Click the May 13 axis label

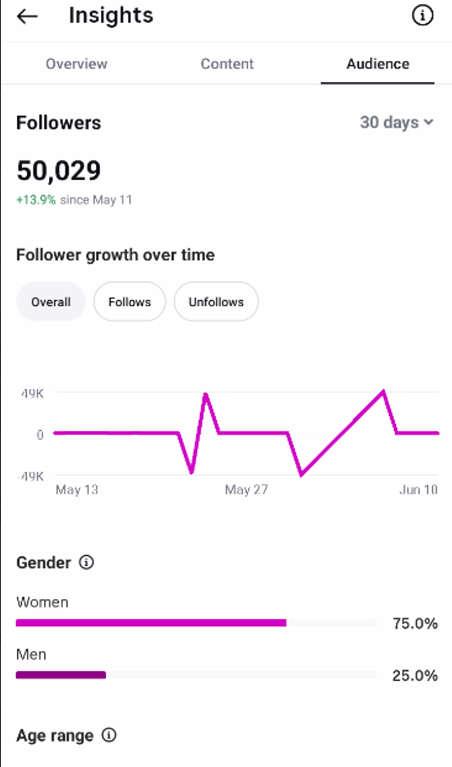[77, 490]
